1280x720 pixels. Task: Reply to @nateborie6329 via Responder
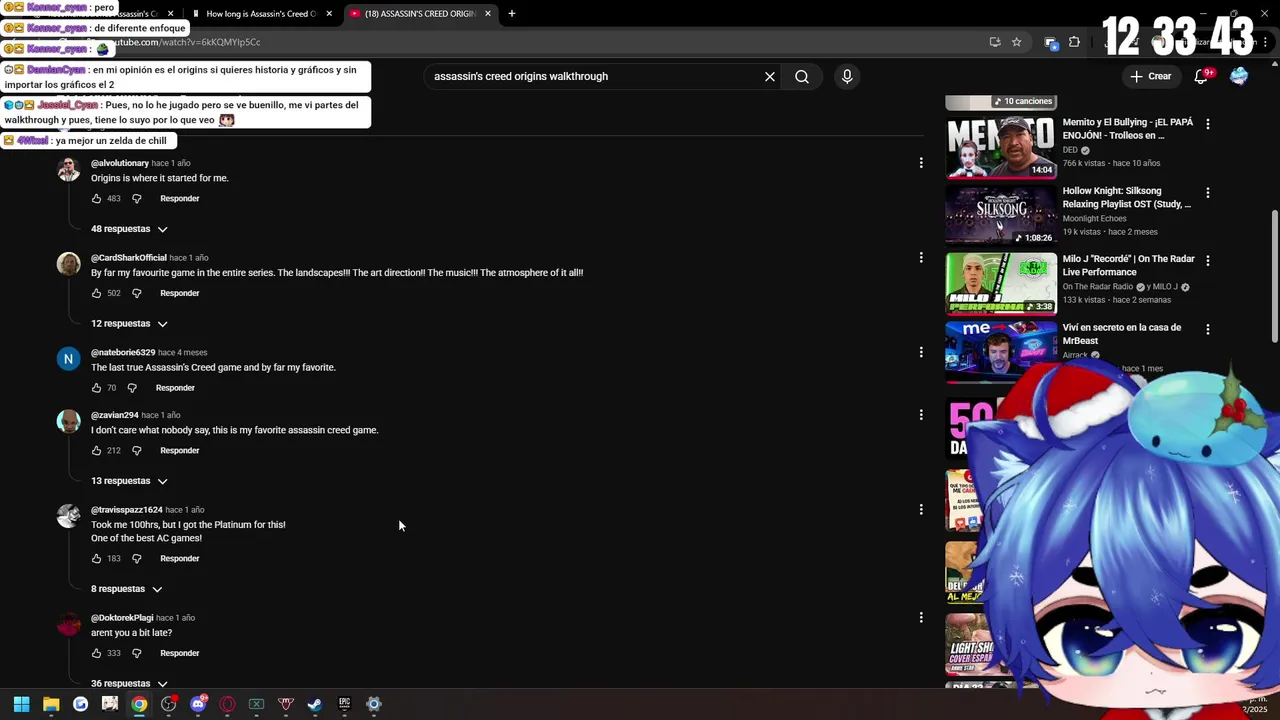[x=175, y=388]
